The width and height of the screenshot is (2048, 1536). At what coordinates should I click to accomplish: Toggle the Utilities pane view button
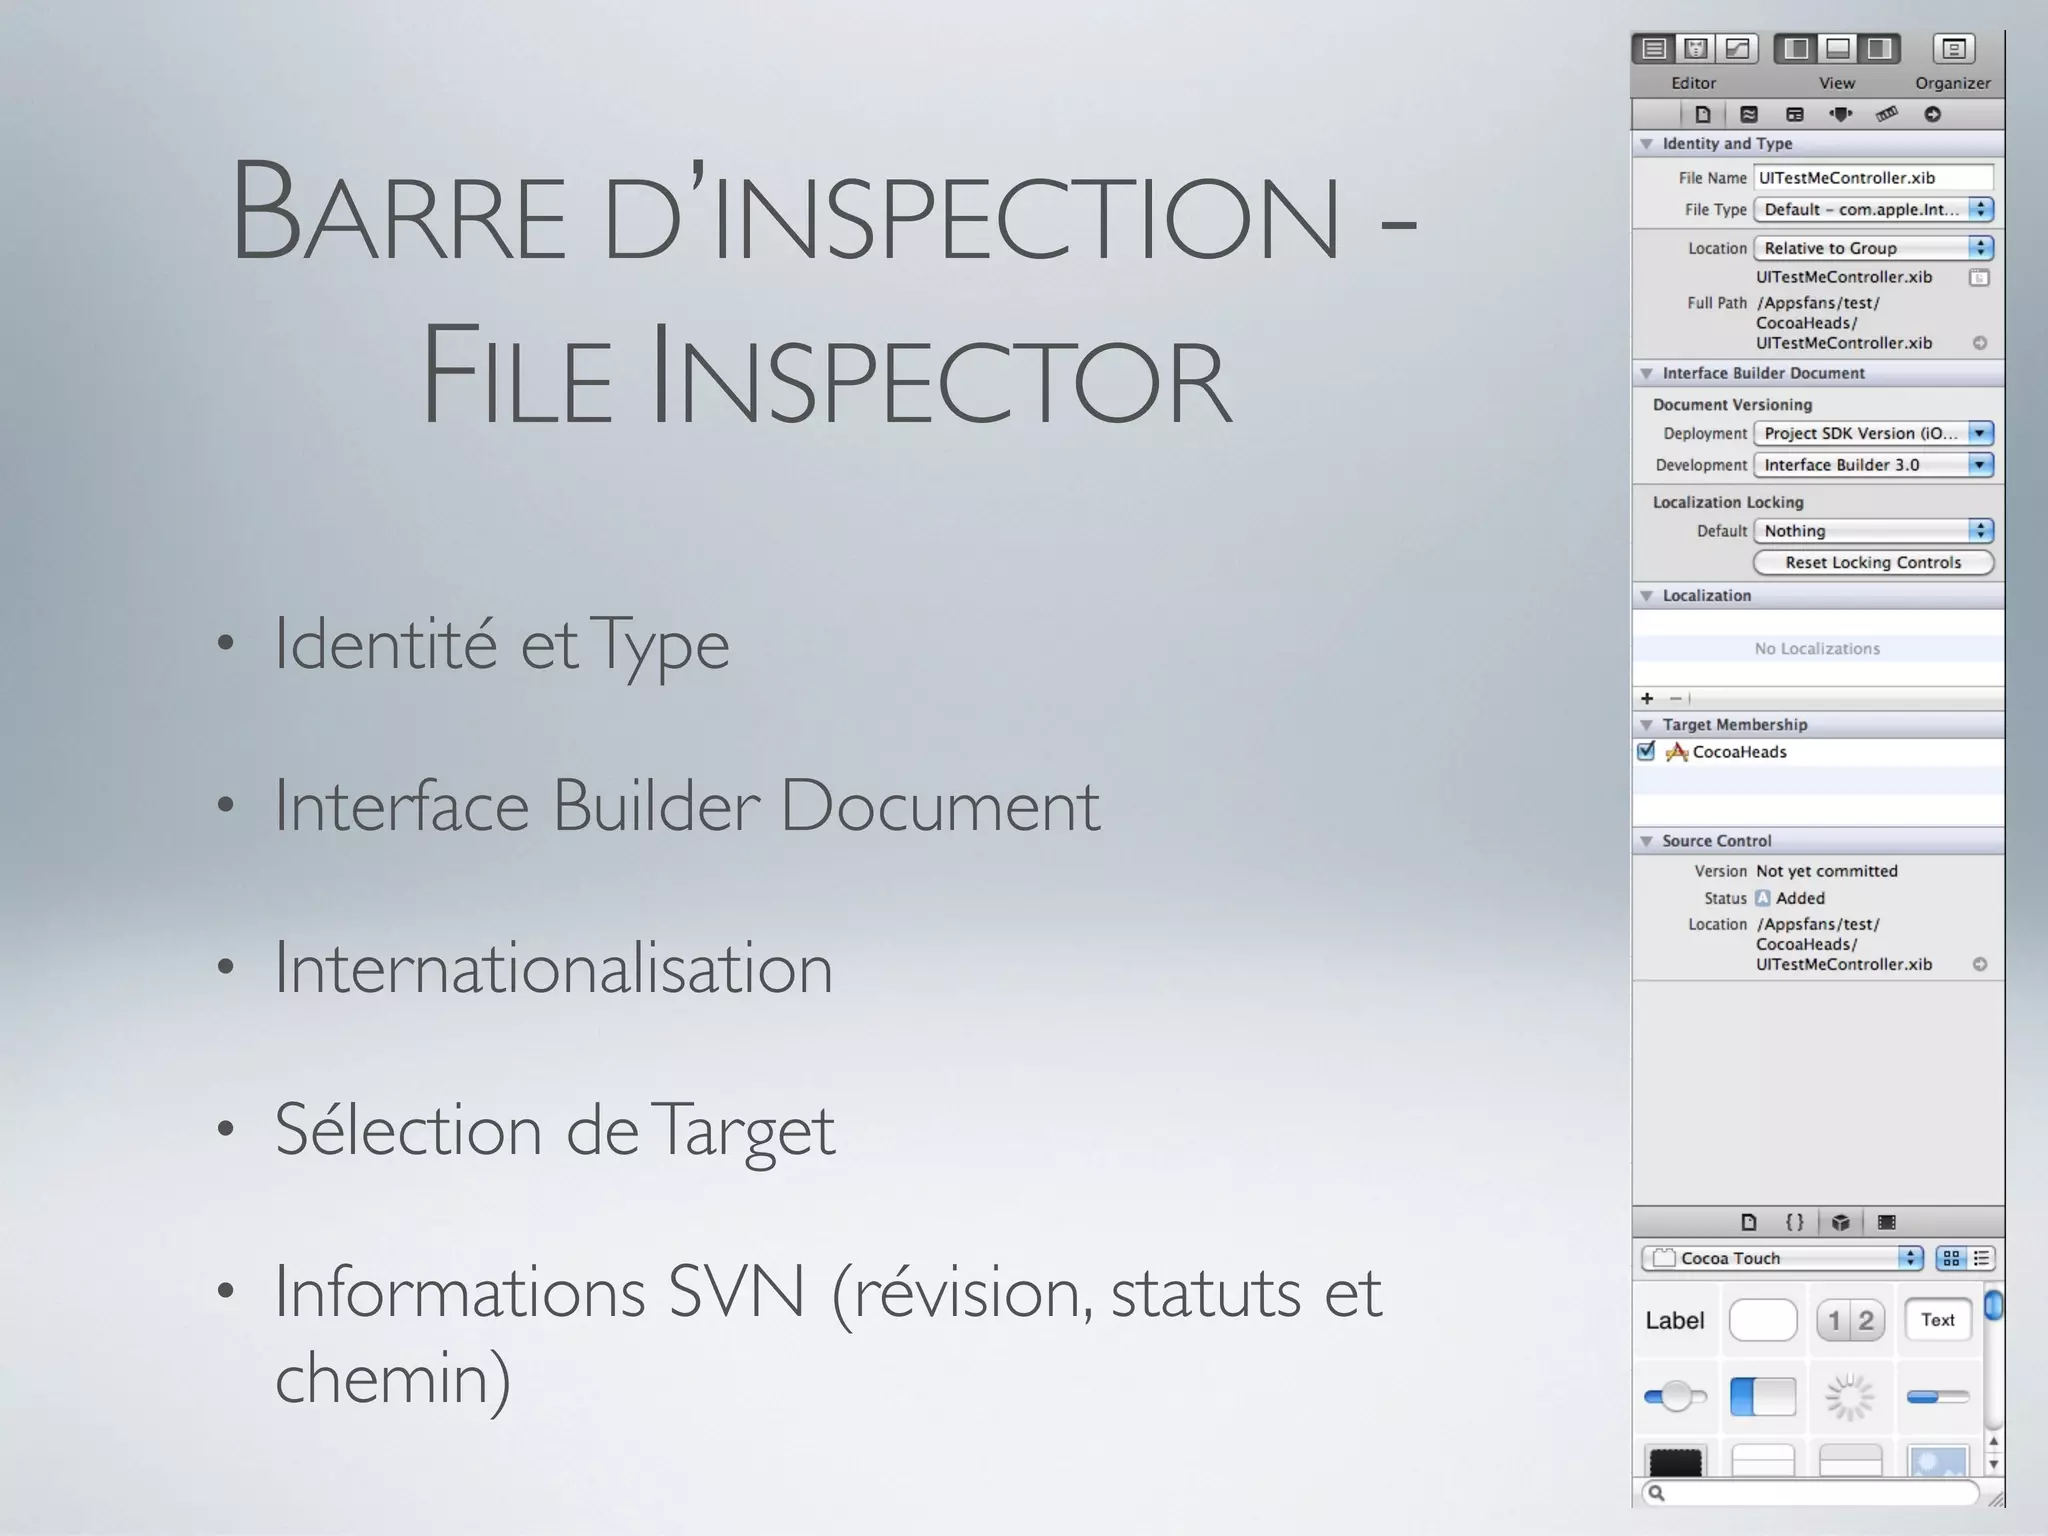click(x=1880, y=48)
